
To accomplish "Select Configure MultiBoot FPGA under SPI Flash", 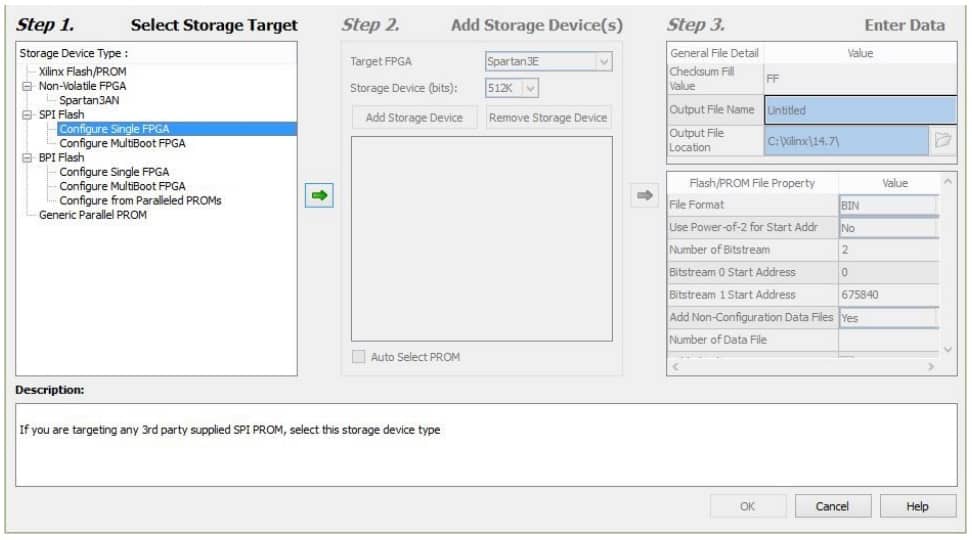I will (121, 143).
